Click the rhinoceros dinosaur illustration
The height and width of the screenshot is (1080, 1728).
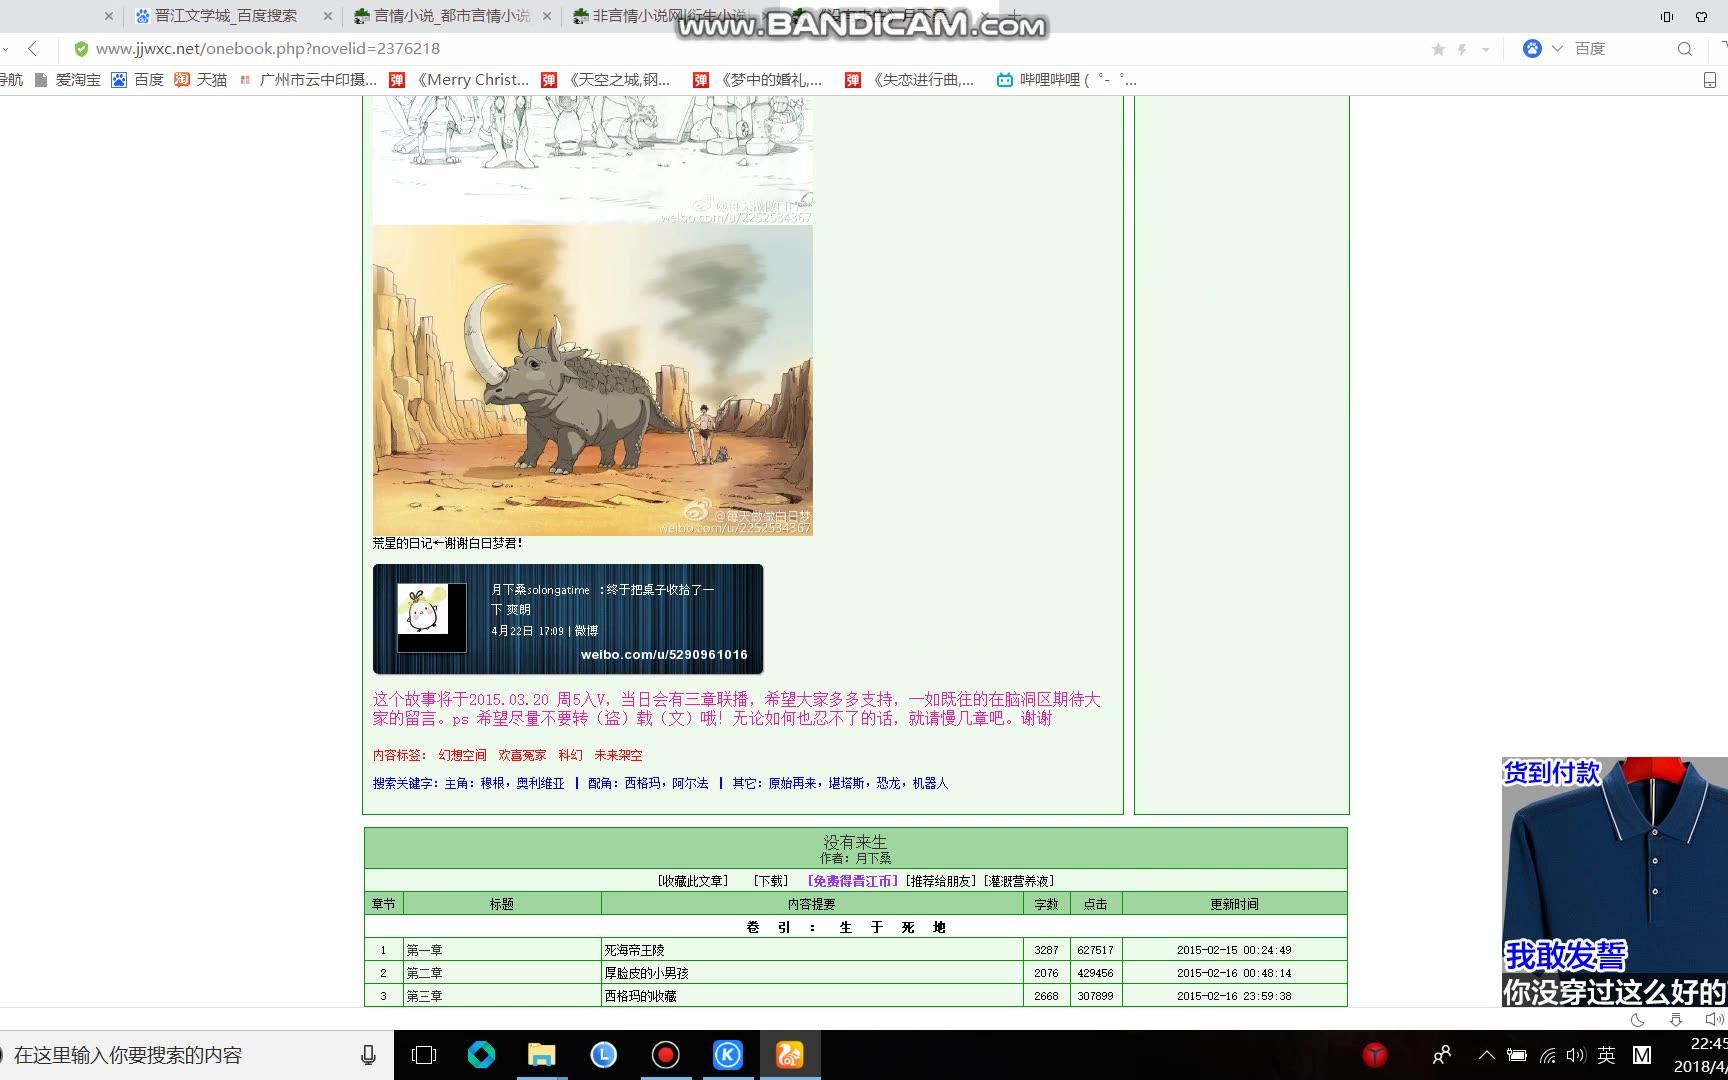pyautogui.click(x=593, y=380)
